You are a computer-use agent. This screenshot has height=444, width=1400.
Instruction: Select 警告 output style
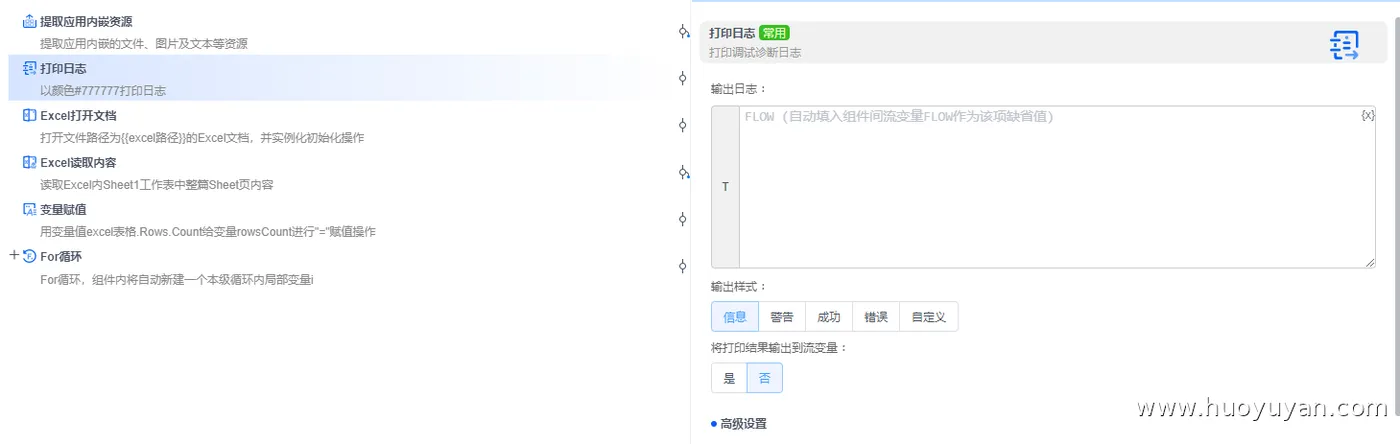tap(782, 317)
